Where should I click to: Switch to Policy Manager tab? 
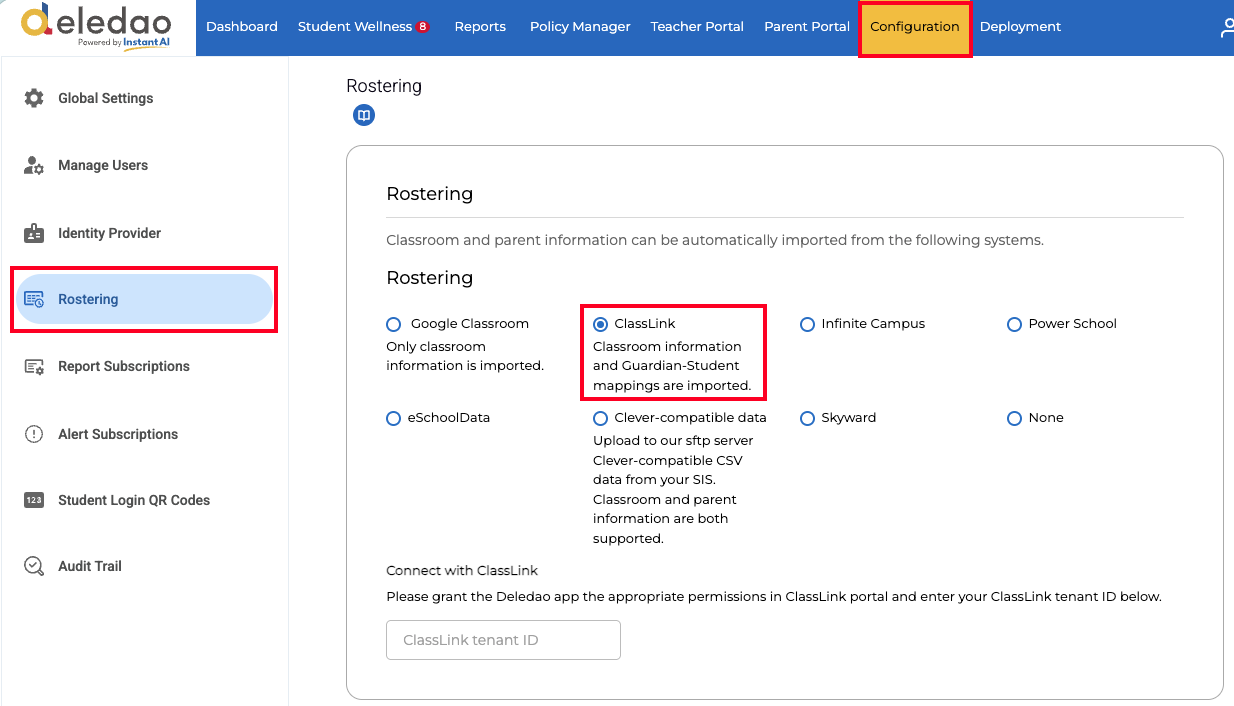click(x=580, y=27)
